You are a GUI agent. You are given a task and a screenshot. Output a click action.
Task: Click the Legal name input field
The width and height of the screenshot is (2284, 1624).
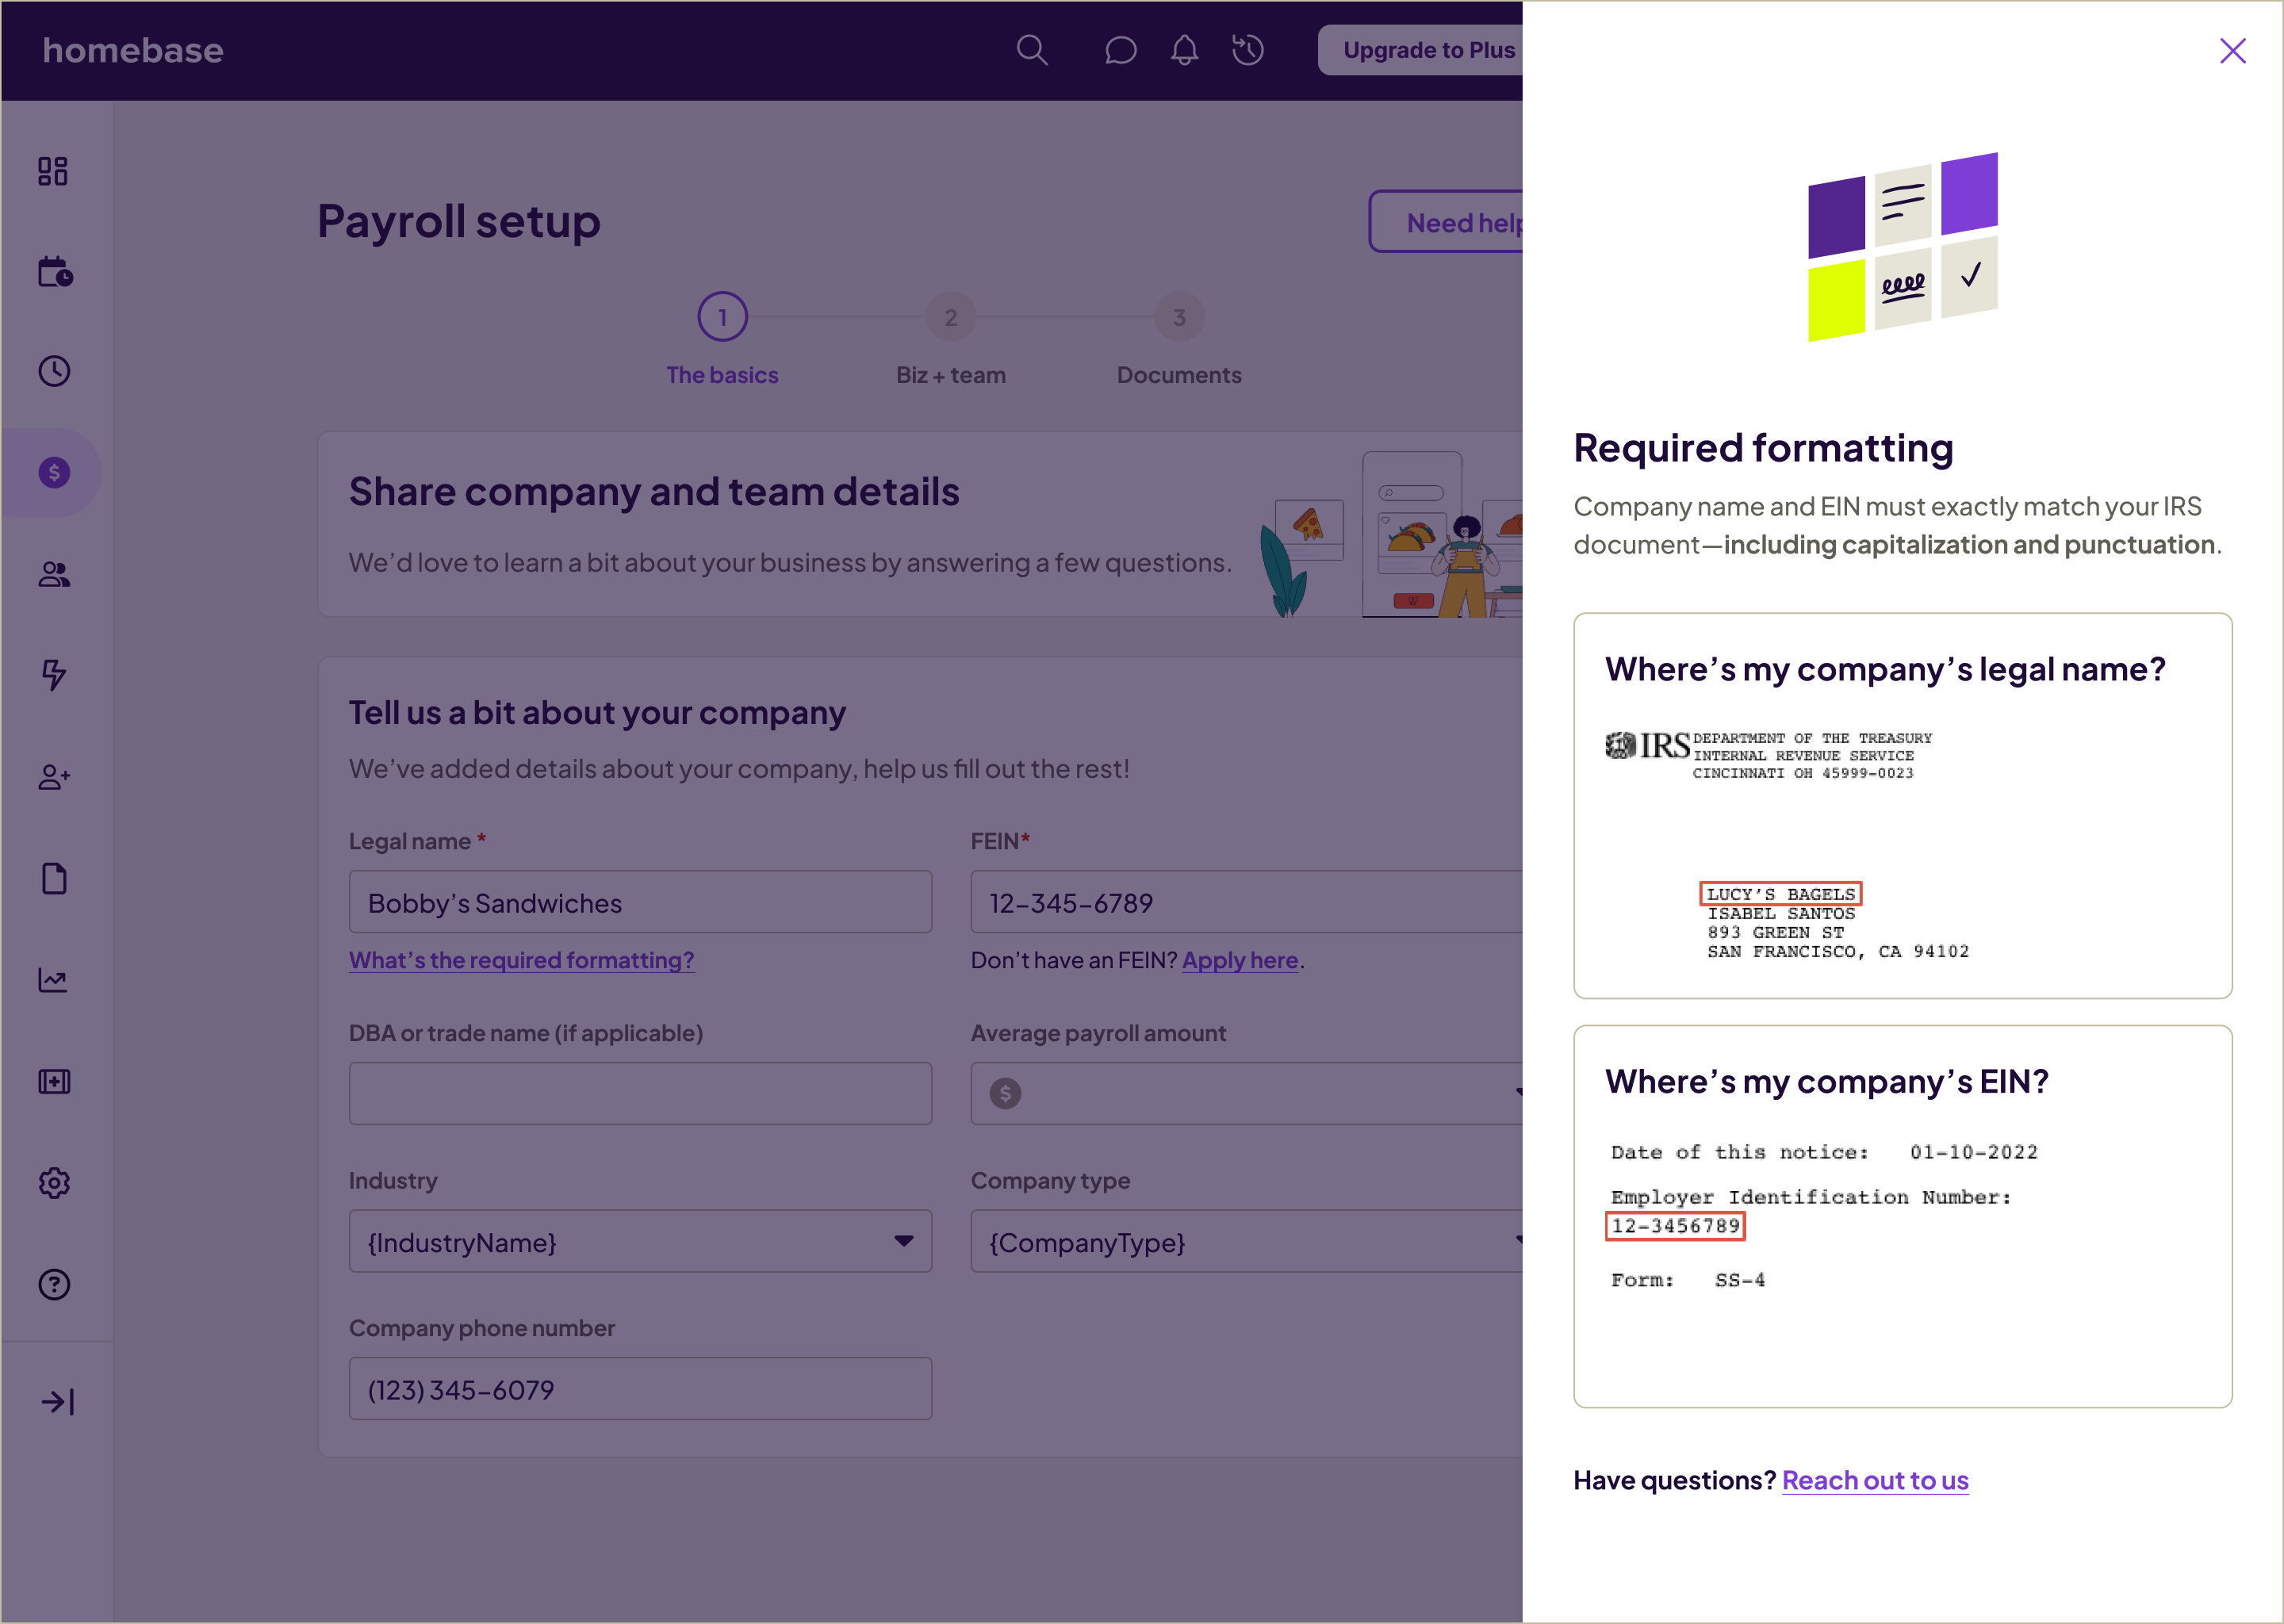pos(640,903)
